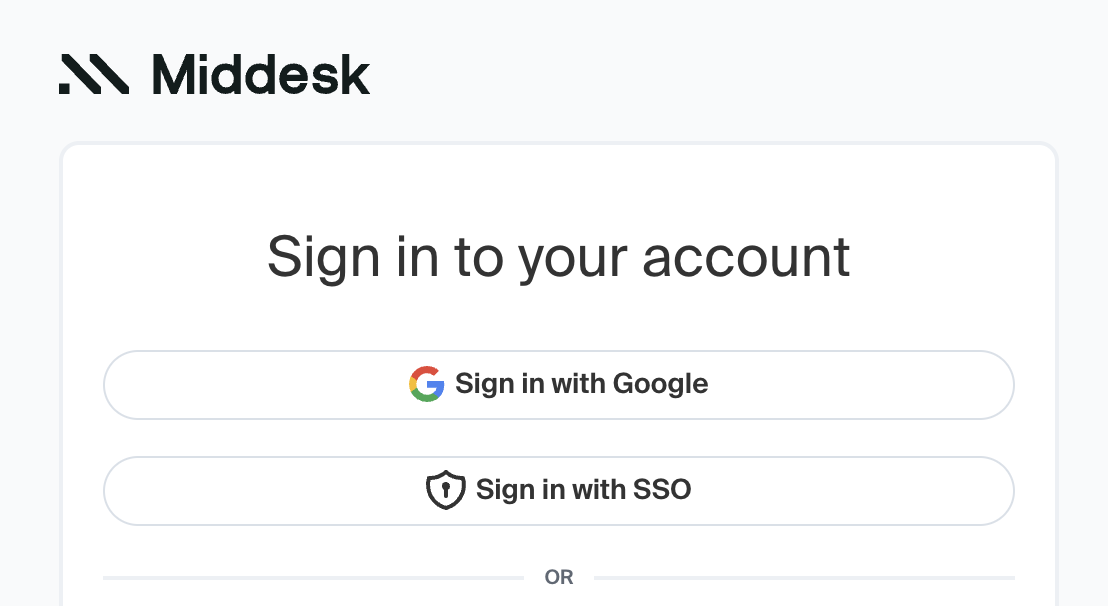Click the rounded border of the SSO button

point(559,459)
